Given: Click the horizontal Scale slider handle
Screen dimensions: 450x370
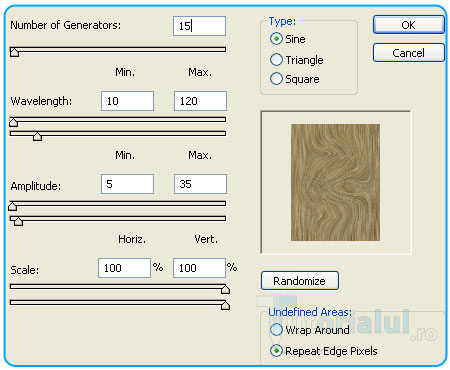Looking at the screenshot, I should pyautogui.click(x=226, y=289).
